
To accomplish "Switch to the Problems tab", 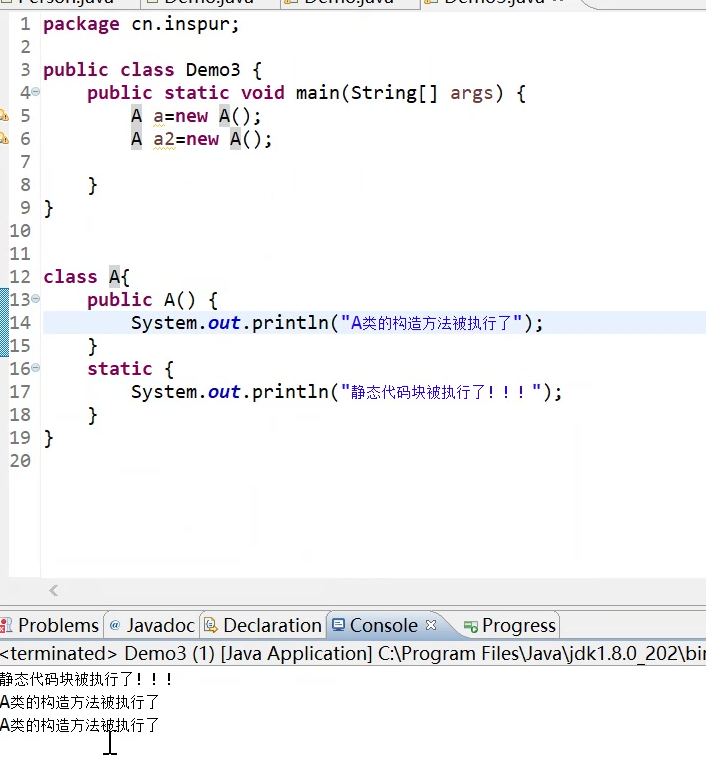I will pyautogui.click(x=51, y=625).
